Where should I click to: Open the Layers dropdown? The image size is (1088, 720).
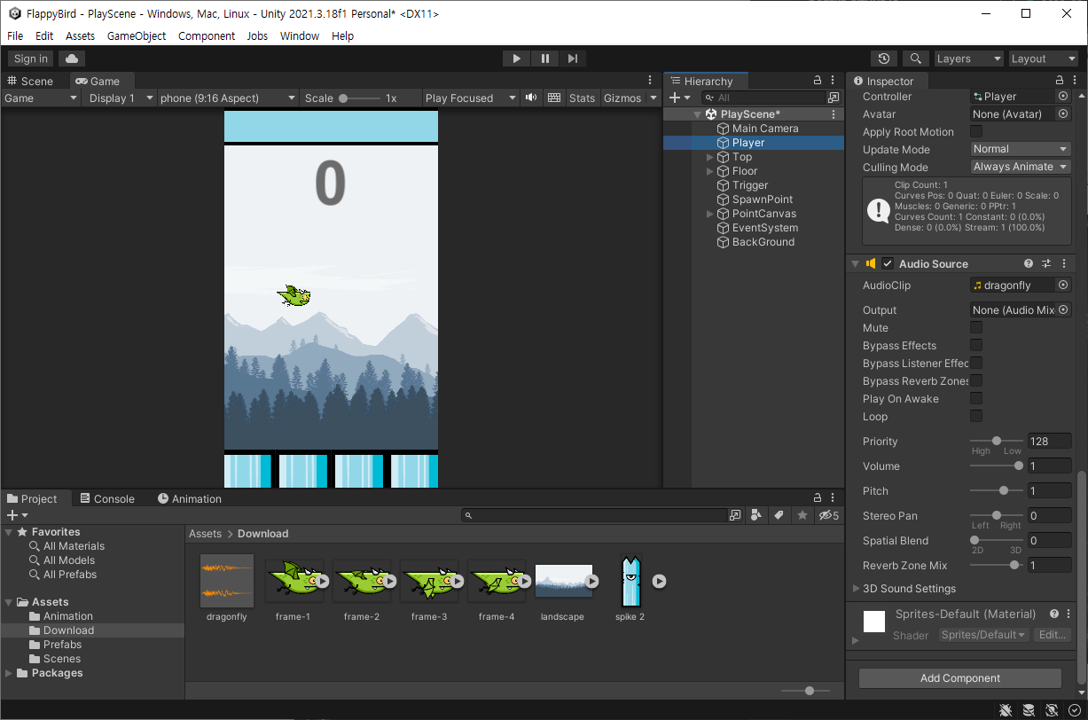click(968, 59)
